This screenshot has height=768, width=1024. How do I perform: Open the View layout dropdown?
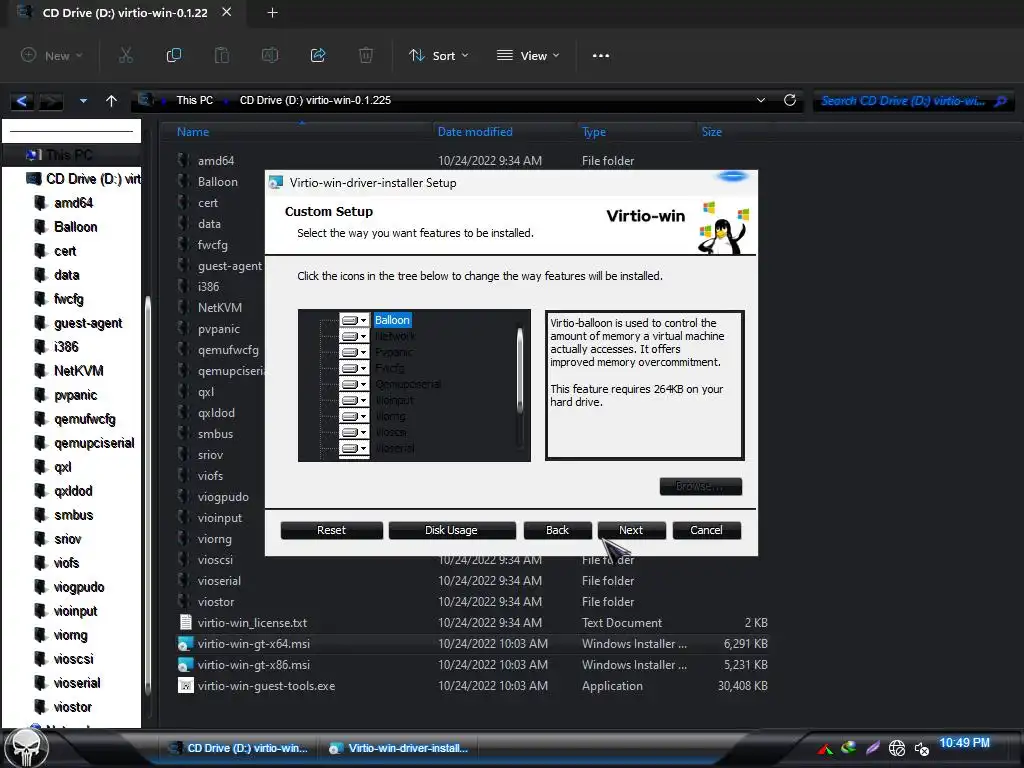tap(528, 56)
